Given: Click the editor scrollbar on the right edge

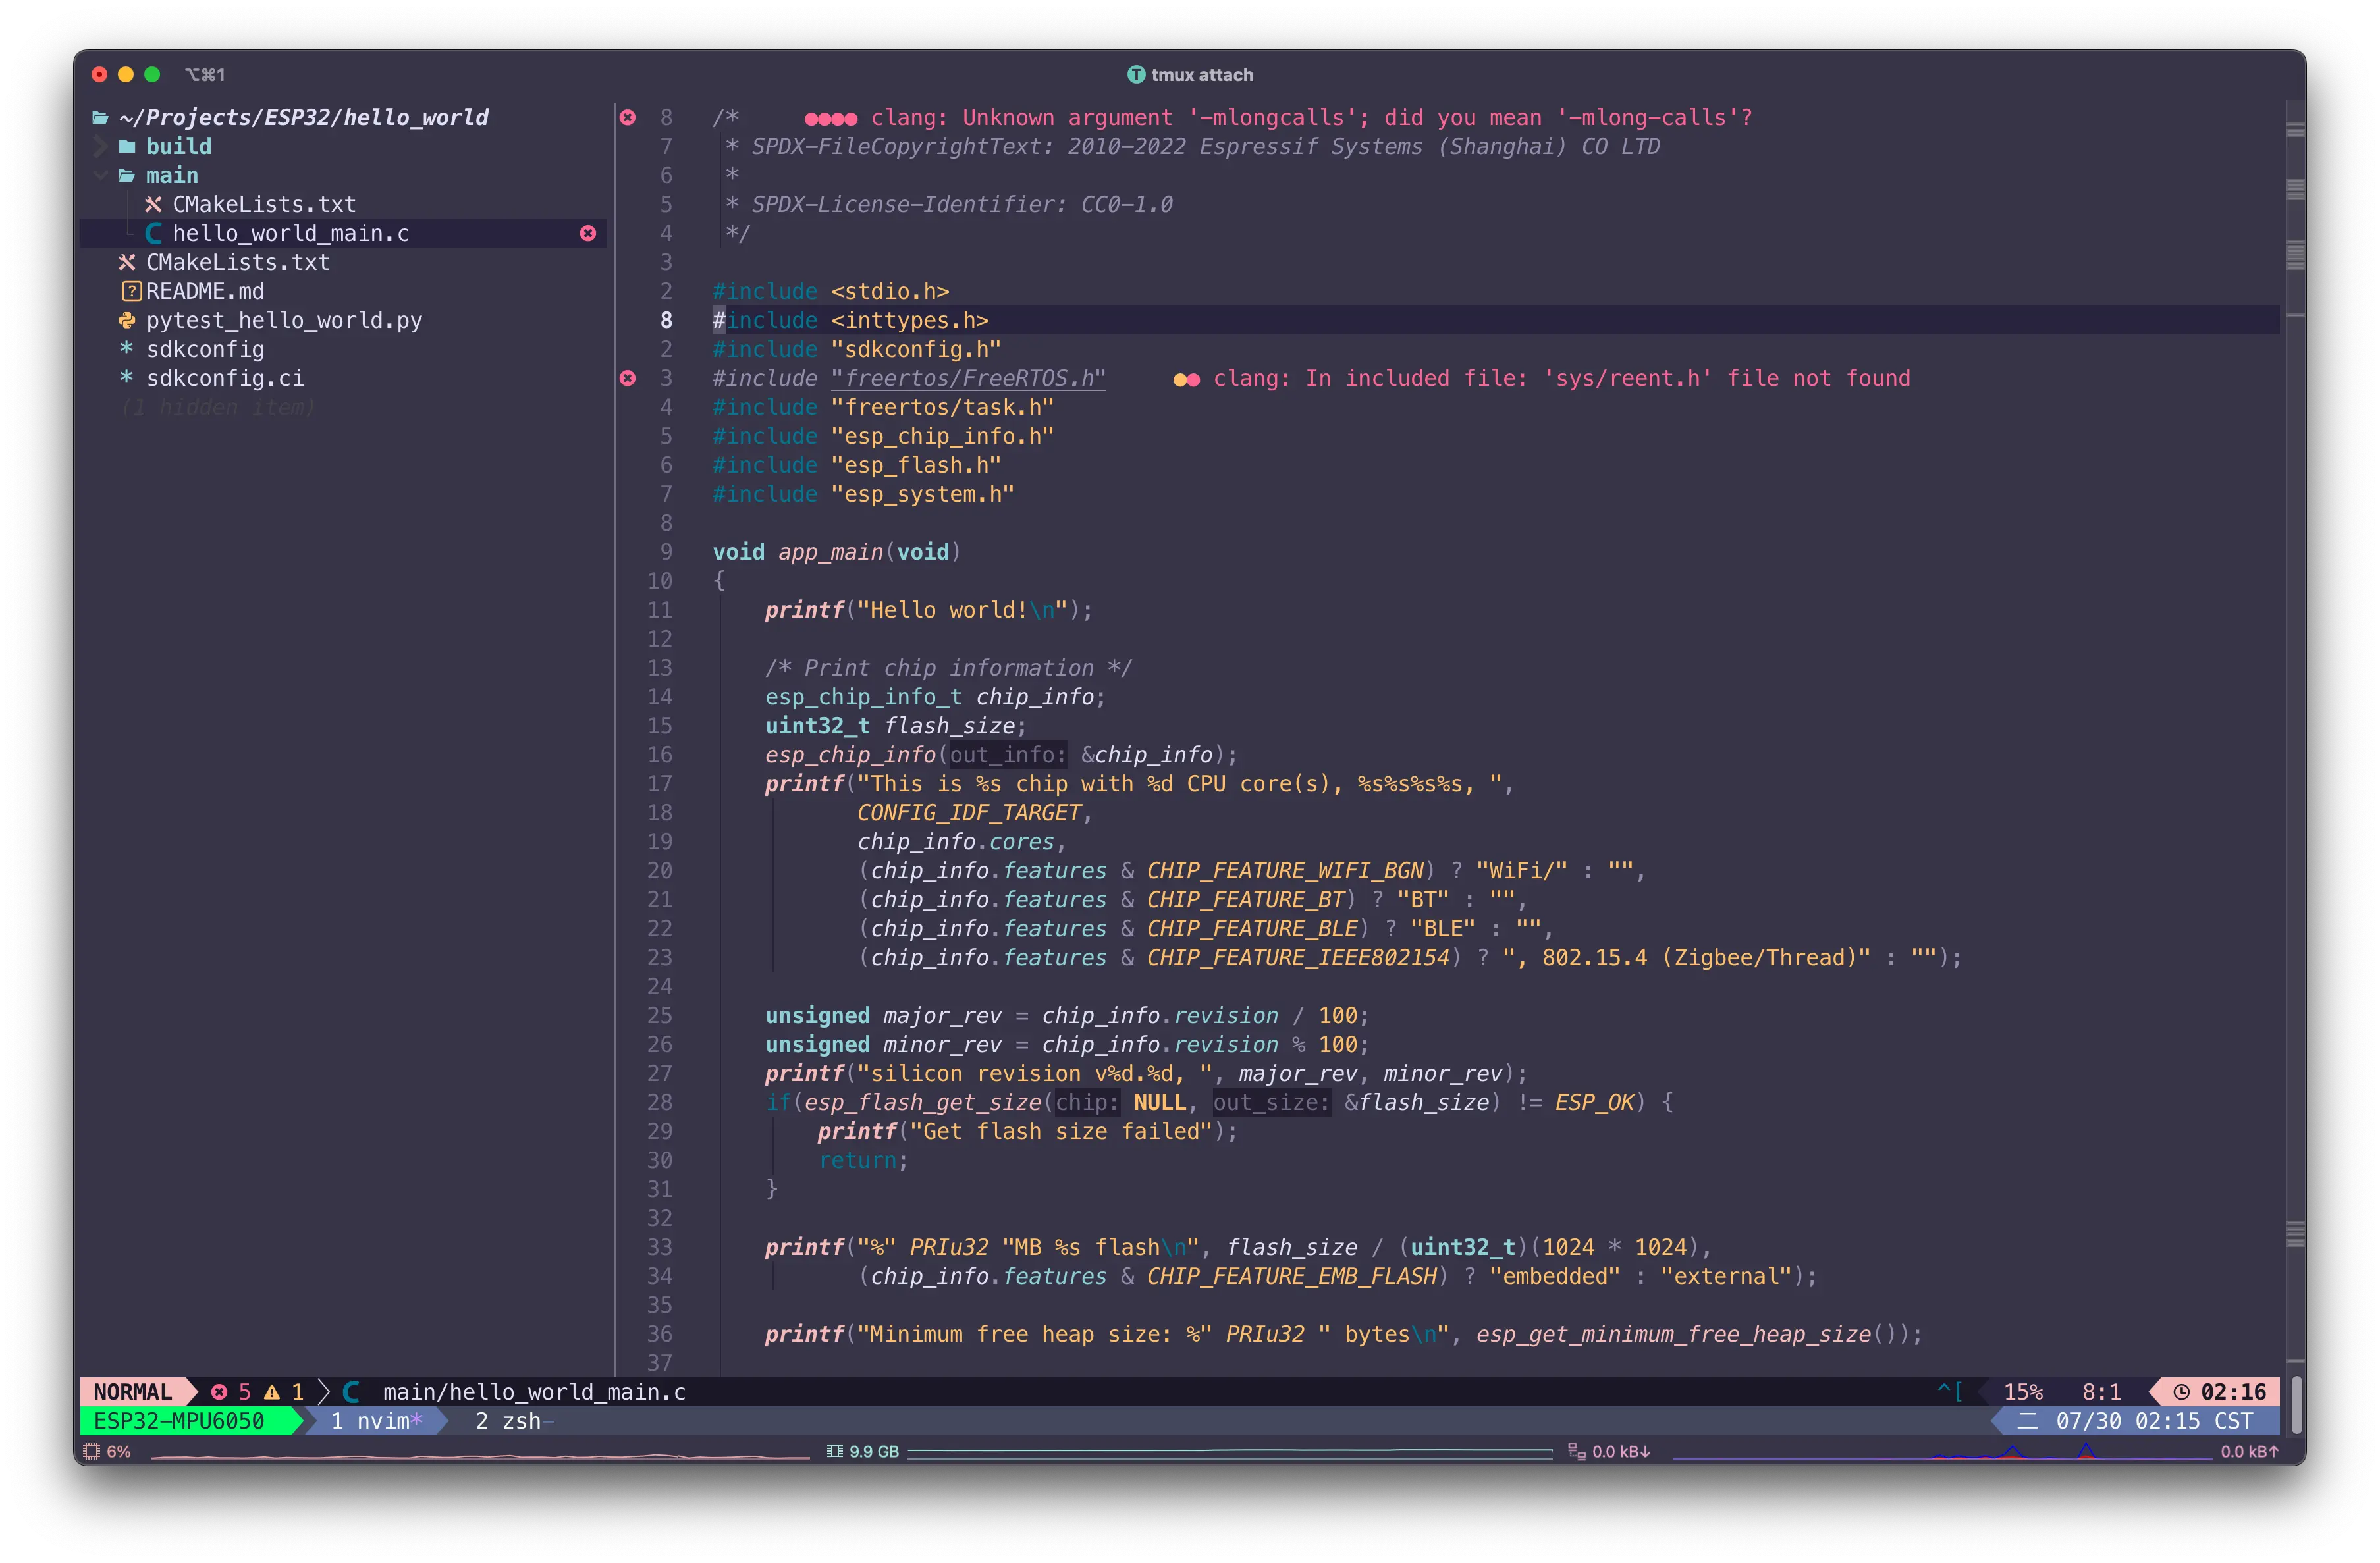Looking at the screenshot, I should (x=2295, y=700).
